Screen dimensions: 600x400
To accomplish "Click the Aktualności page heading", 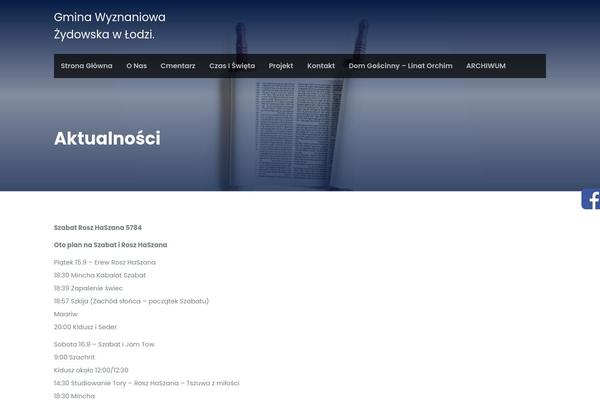I will point(107,138).
